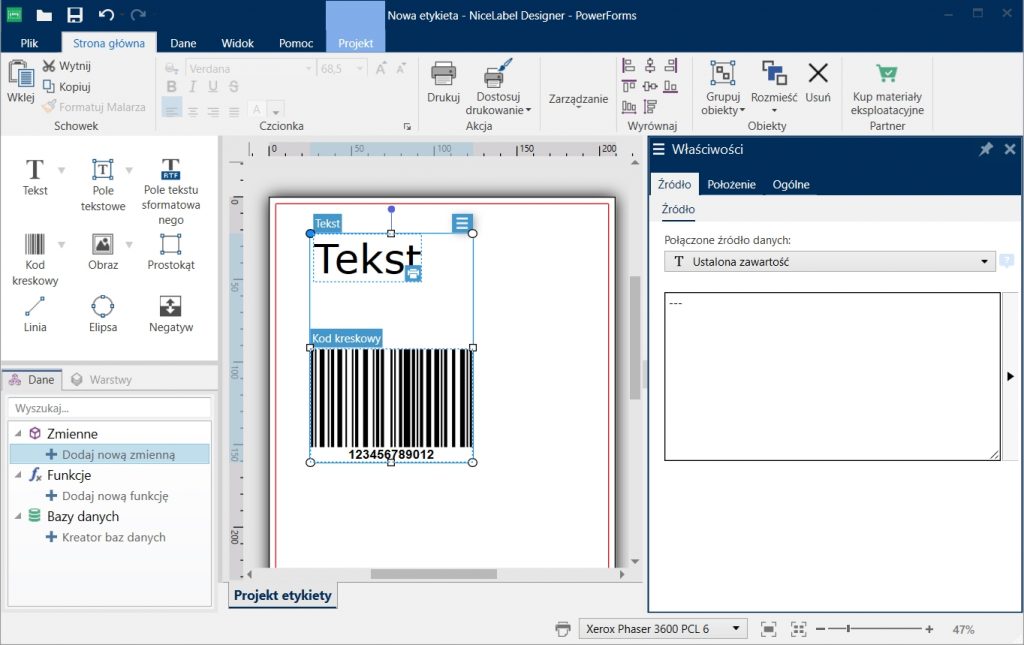Click the Drukuj printer icon
The height and width of the screenshot is (645, 1024).
[x=443, y=74]
